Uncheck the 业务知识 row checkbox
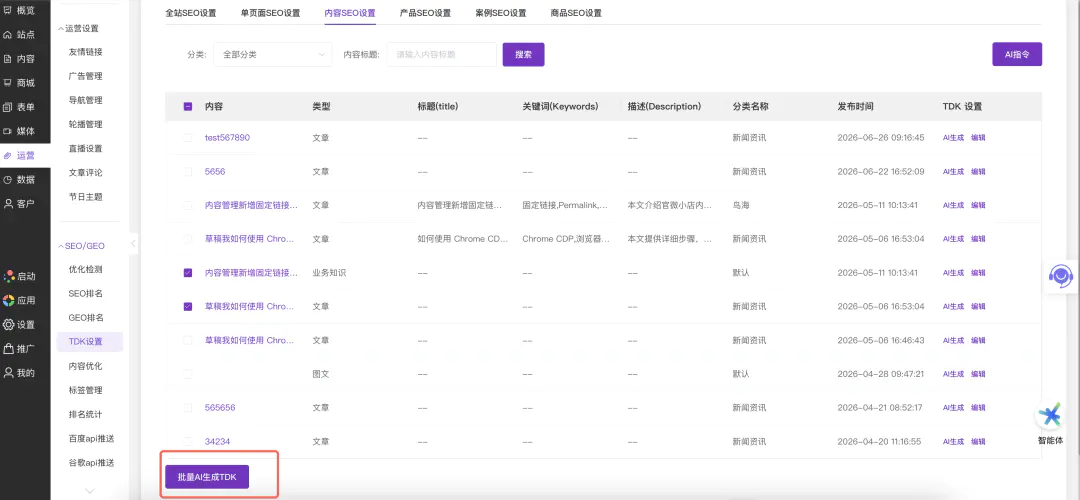Image resolution: width=1080 pixels, height=500 pixels. click(188, 273)
